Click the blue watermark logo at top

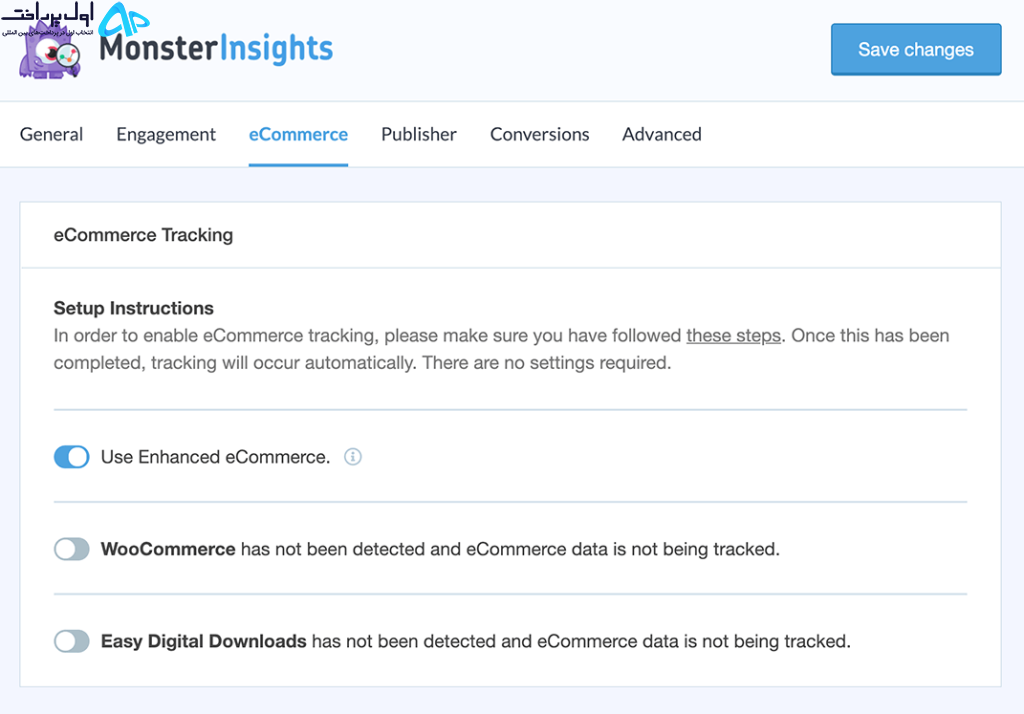124,20
